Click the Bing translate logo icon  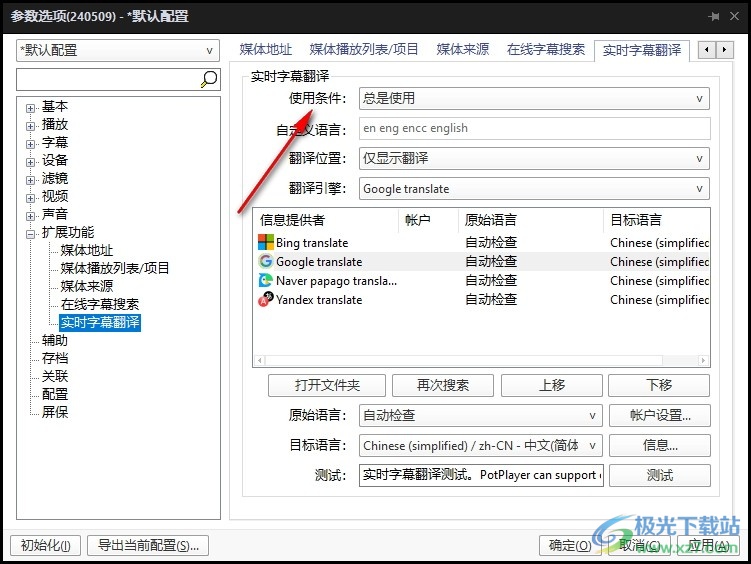[266, 242]
